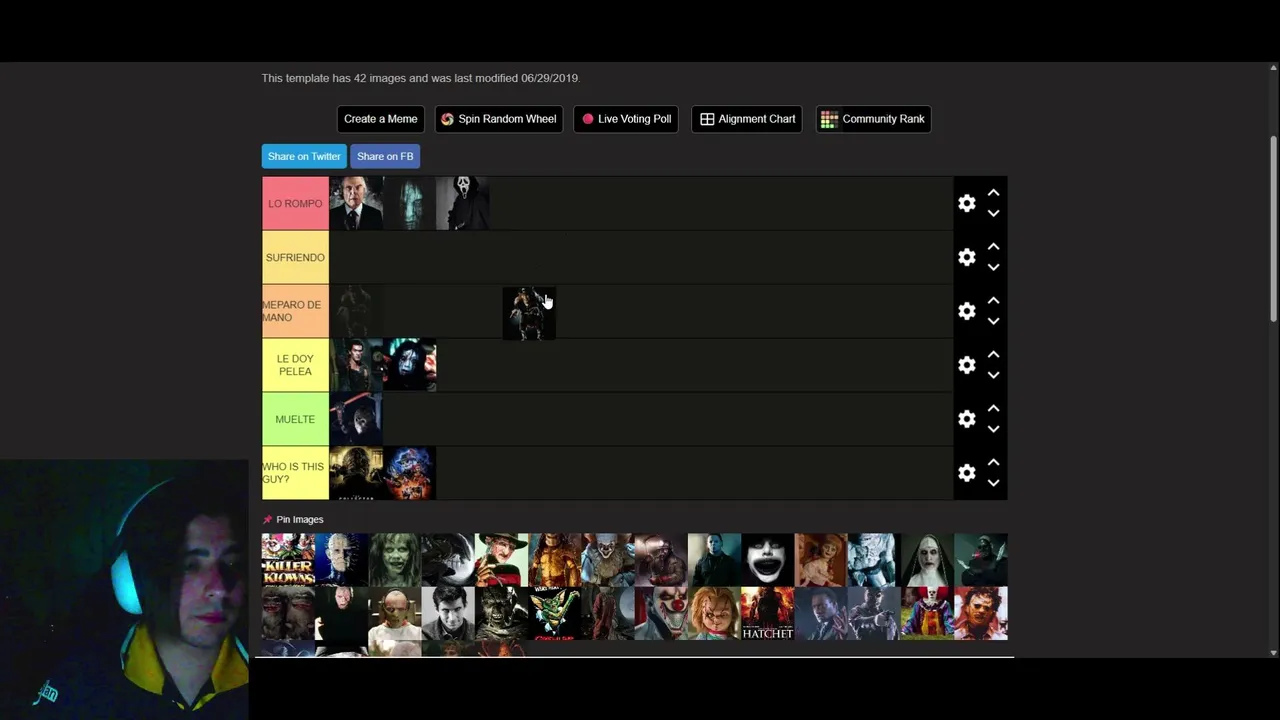Move MEPARO DE MANO tier up
The width and height of the screenshot is (1280, 720).
993,301
